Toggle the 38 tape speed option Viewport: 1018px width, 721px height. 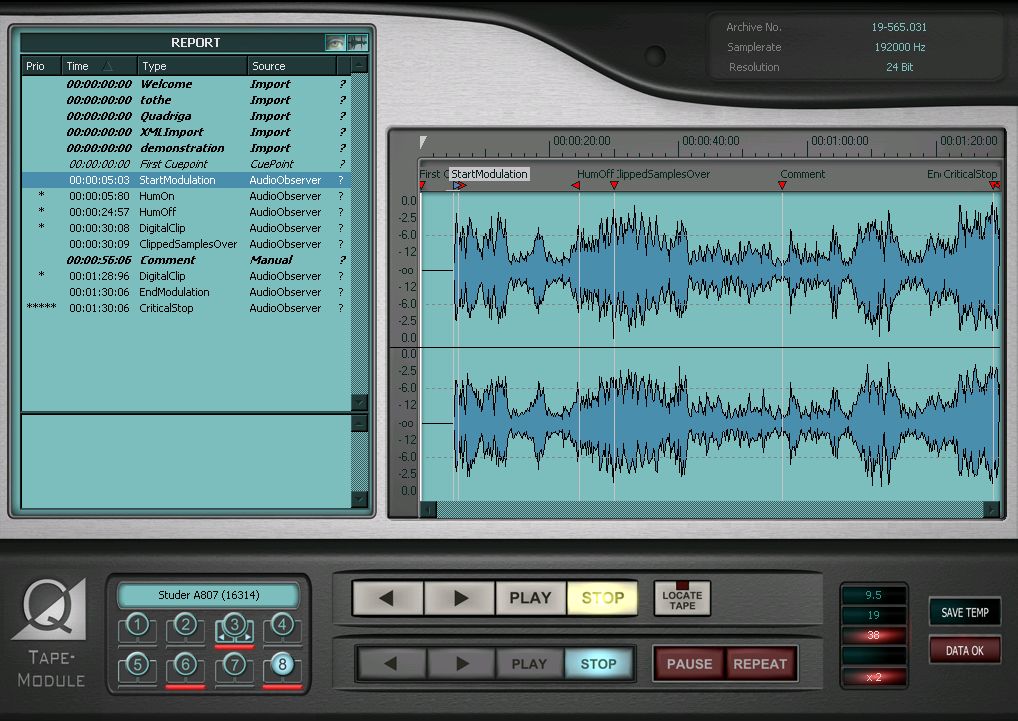(874, 635)
